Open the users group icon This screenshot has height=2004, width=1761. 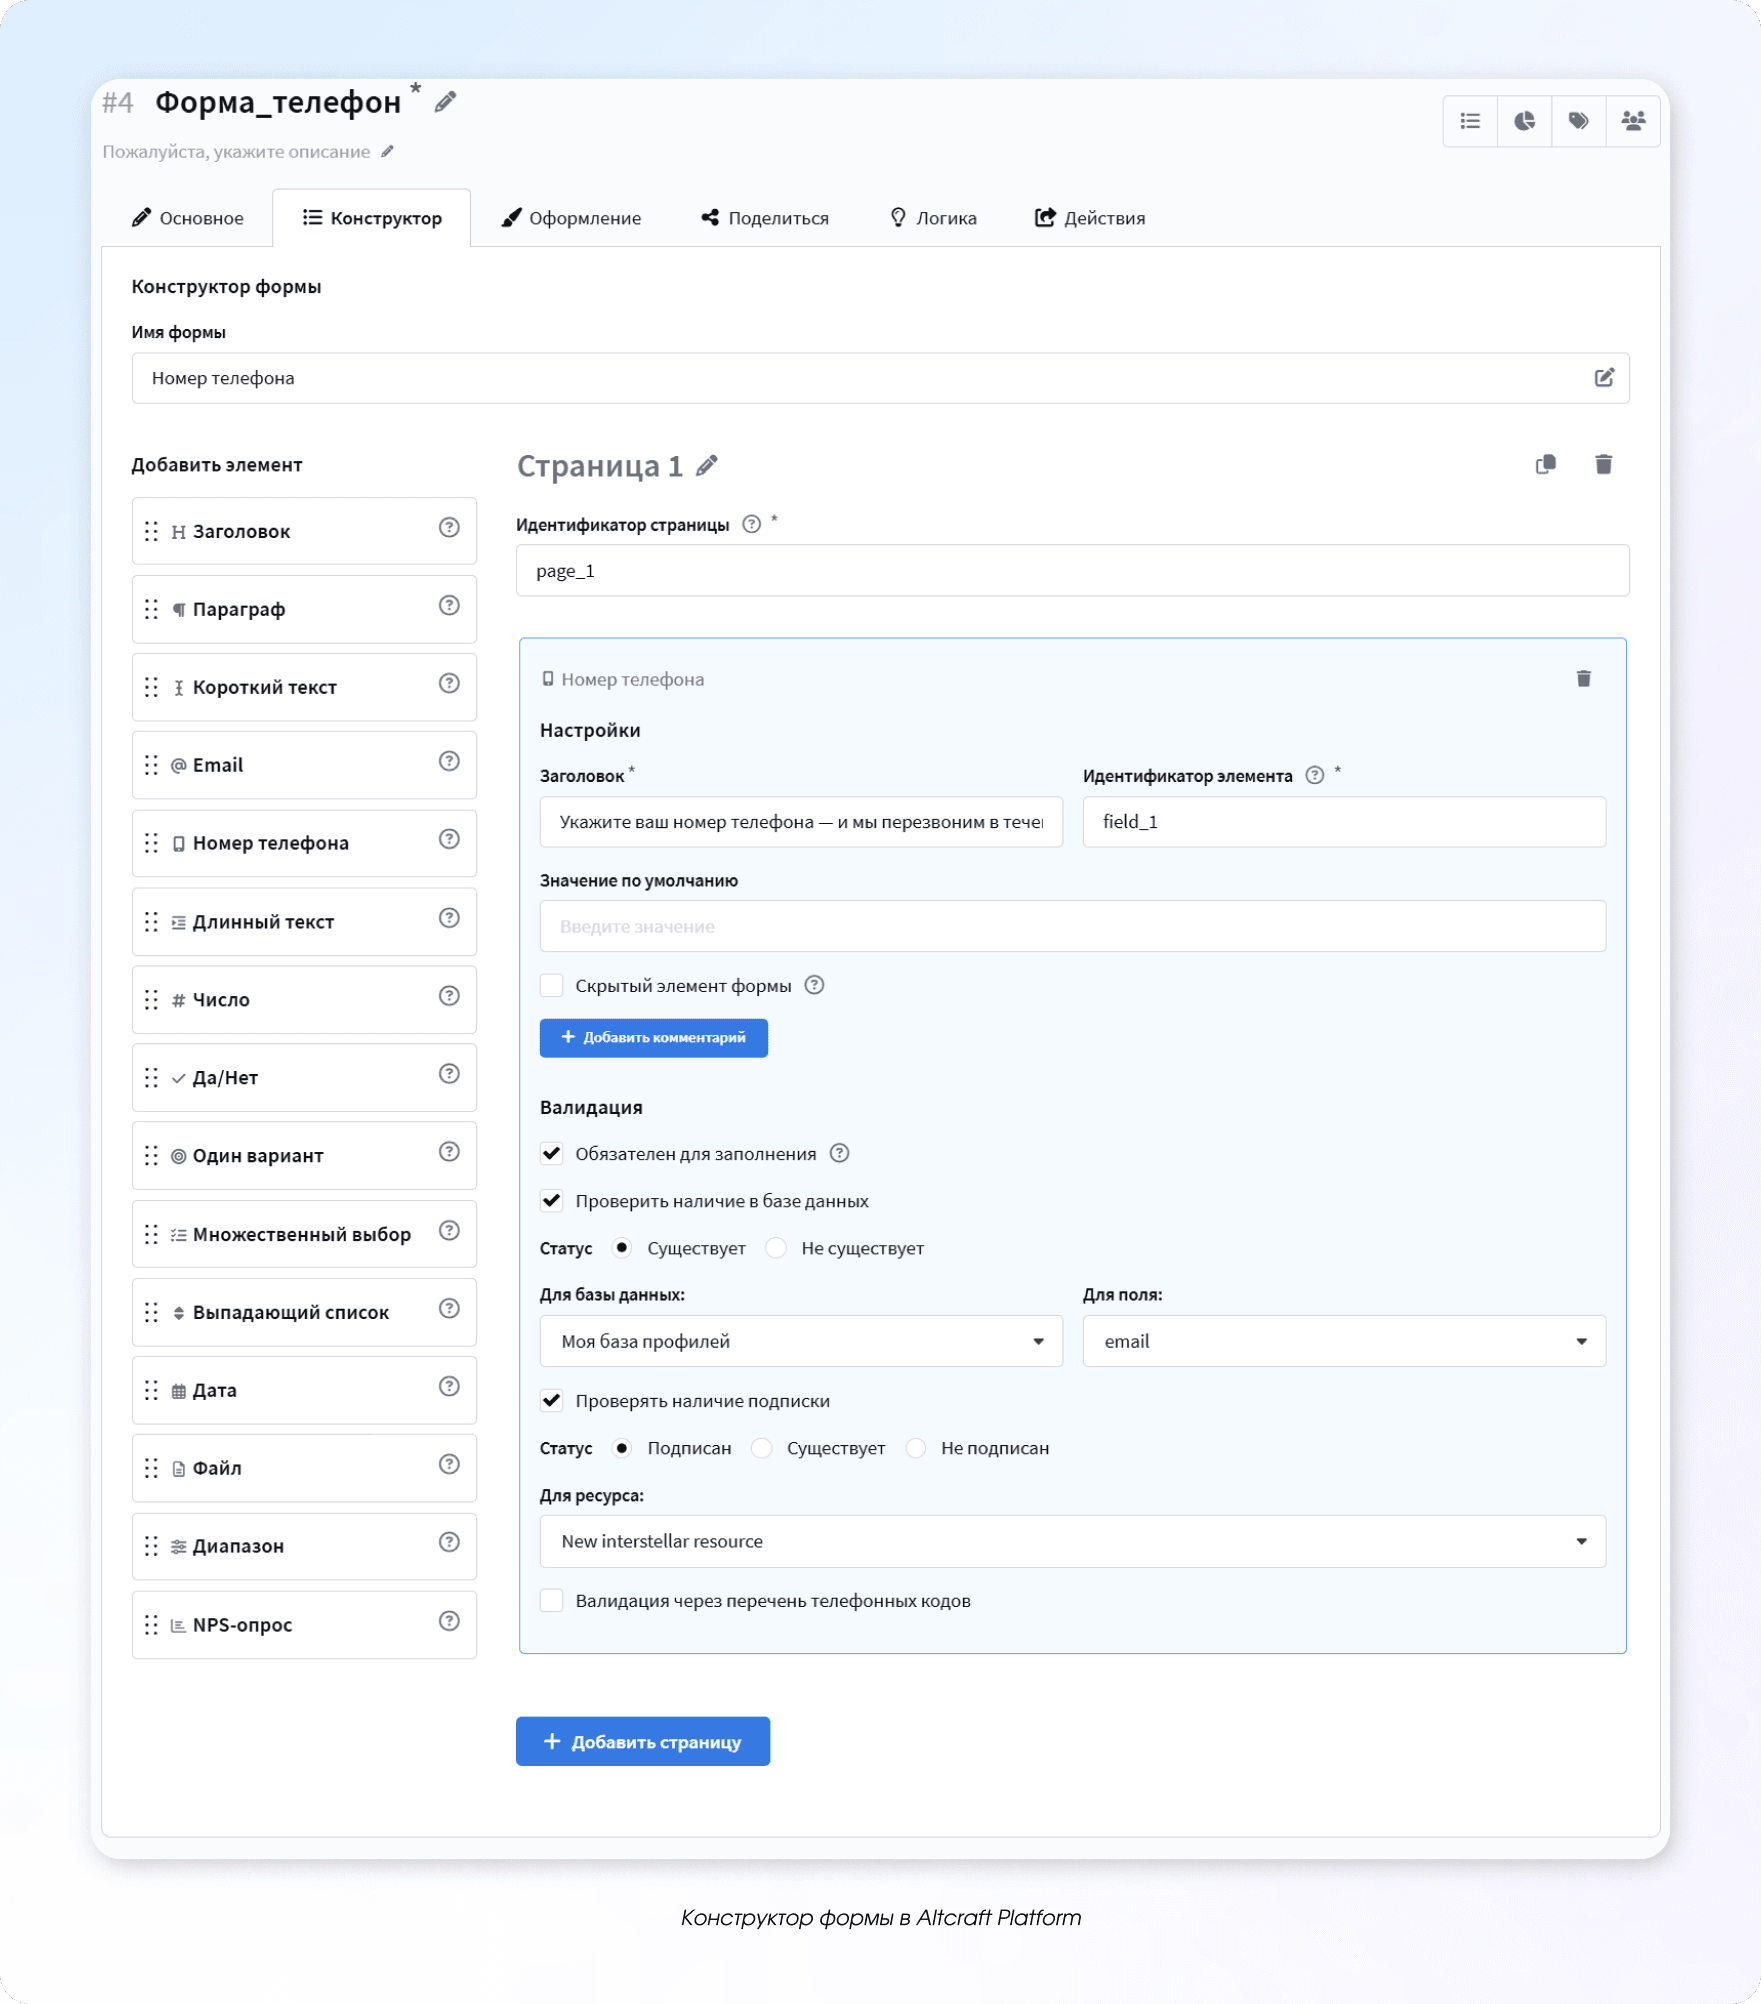pyautogui.click(x=1633, y=121)
